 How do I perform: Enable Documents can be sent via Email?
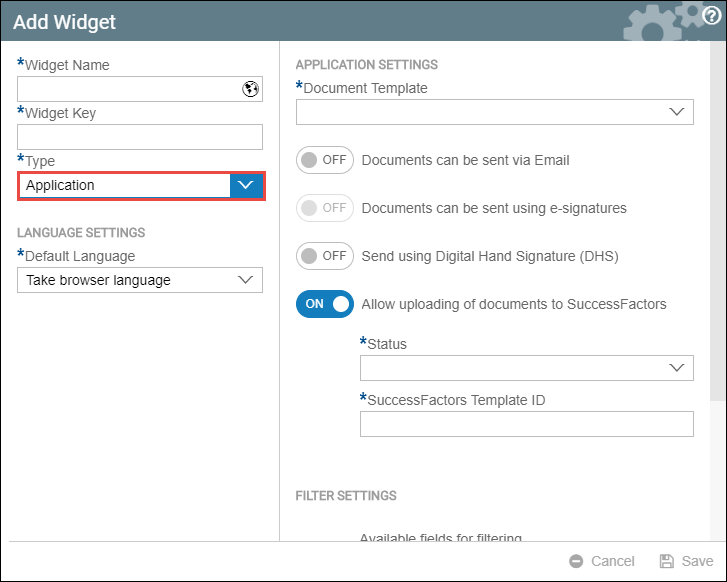click(325, 160)
